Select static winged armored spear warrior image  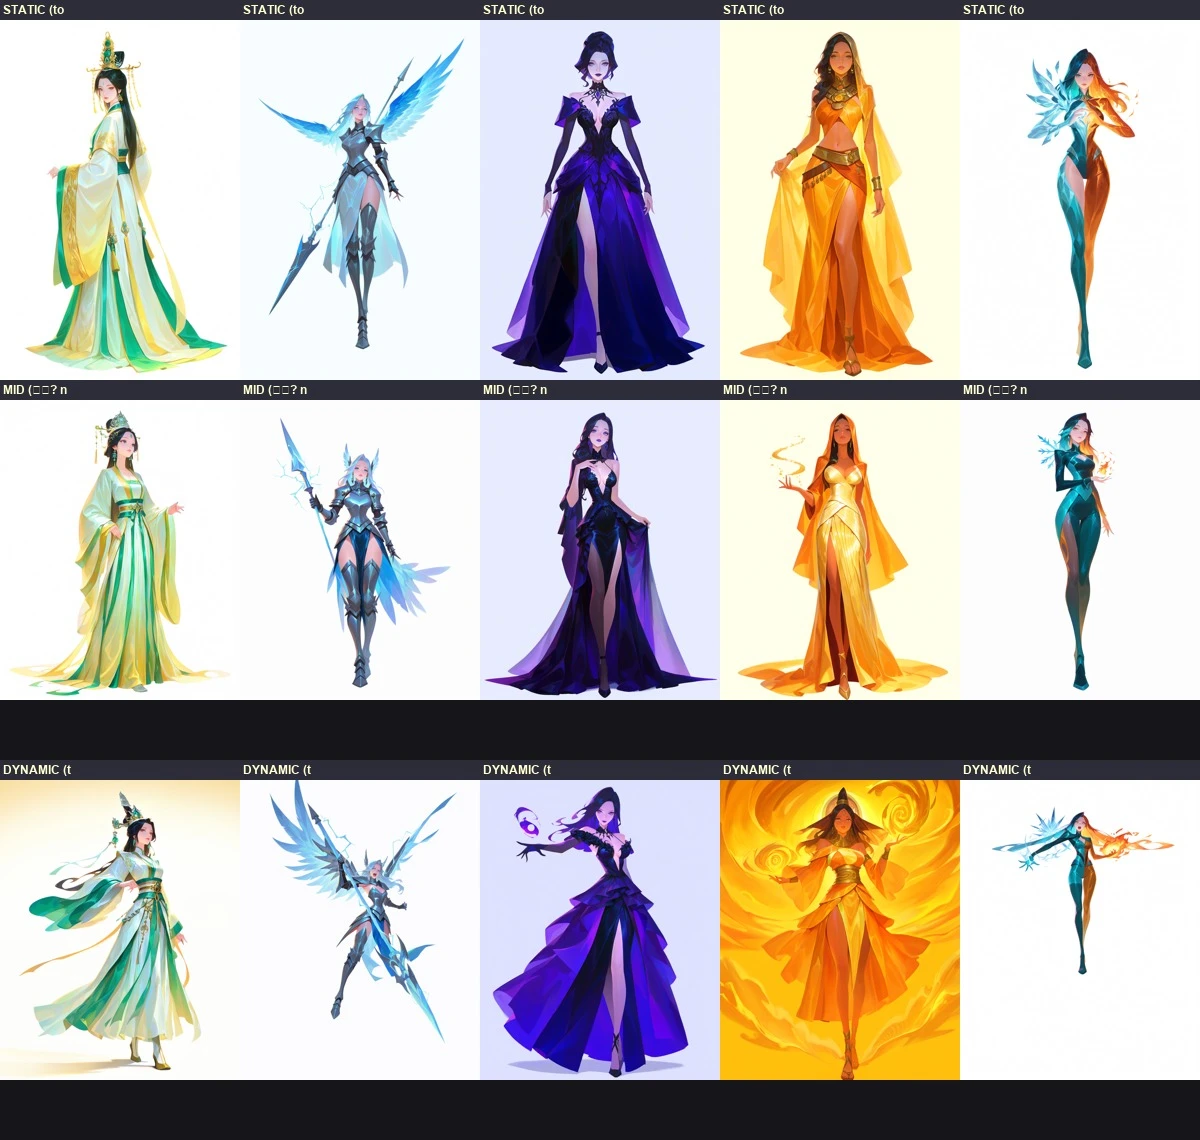point(360,200)
